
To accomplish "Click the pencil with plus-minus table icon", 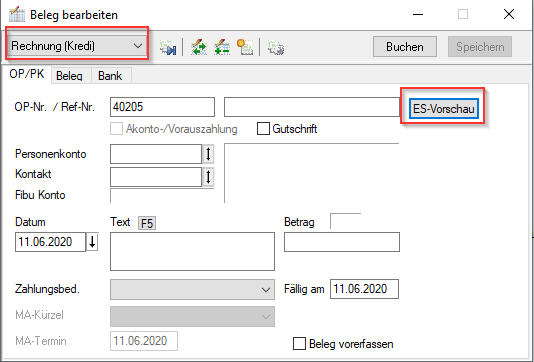I will (x=222, y=47).
